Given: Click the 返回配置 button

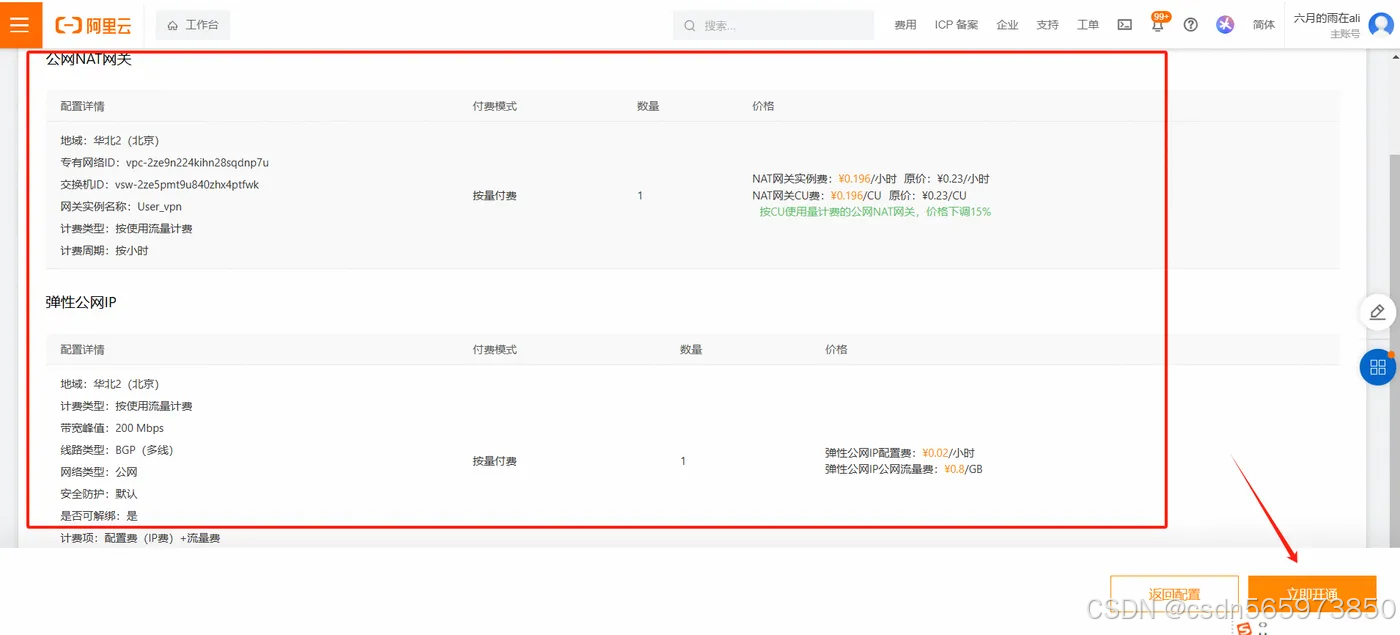Looking at the screenshot, I should coord(1174,594).
